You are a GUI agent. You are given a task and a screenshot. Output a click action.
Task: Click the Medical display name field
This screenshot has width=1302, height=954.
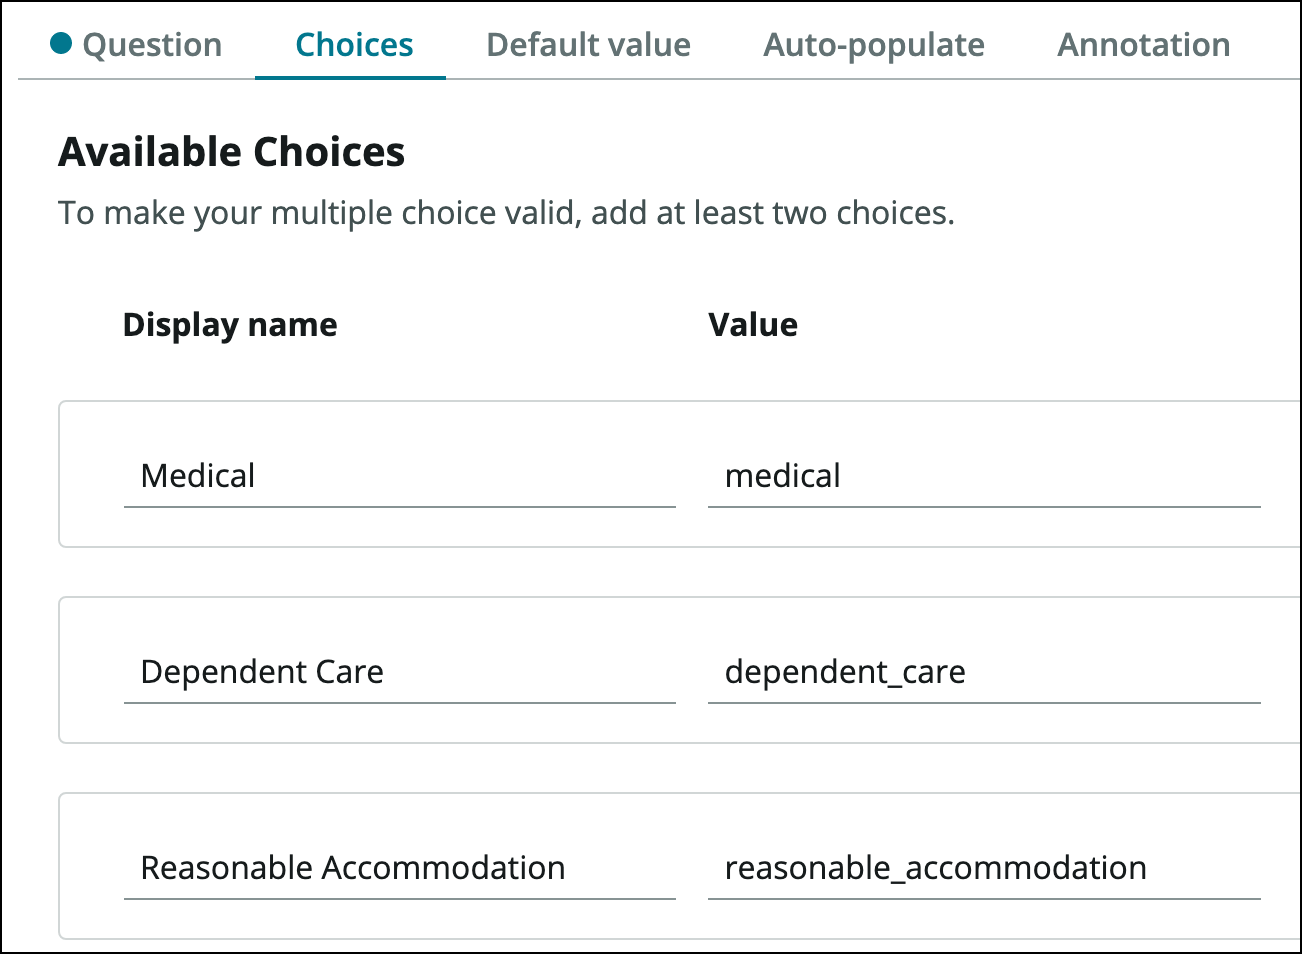pyautogui.click(x=398, y=476)
